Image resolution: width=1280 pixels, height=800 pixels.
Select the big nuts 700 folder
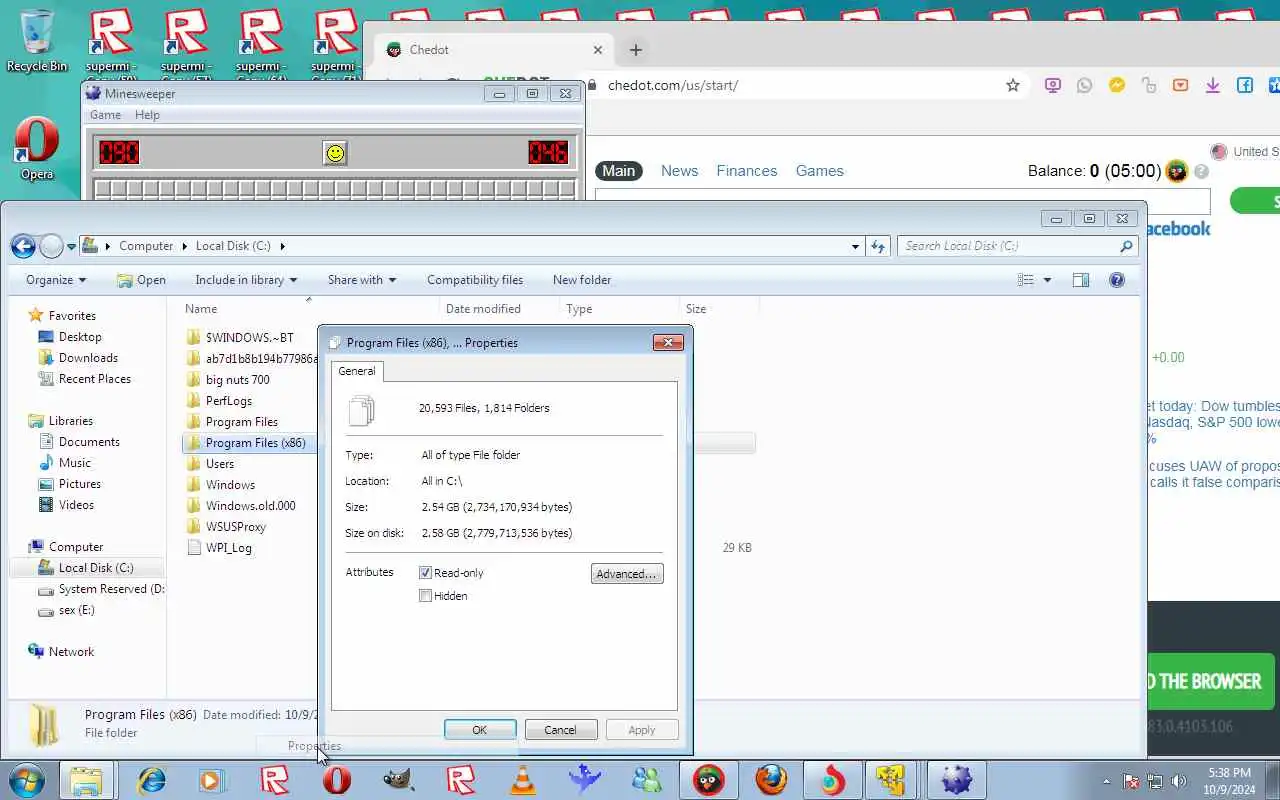click(237, 380)
